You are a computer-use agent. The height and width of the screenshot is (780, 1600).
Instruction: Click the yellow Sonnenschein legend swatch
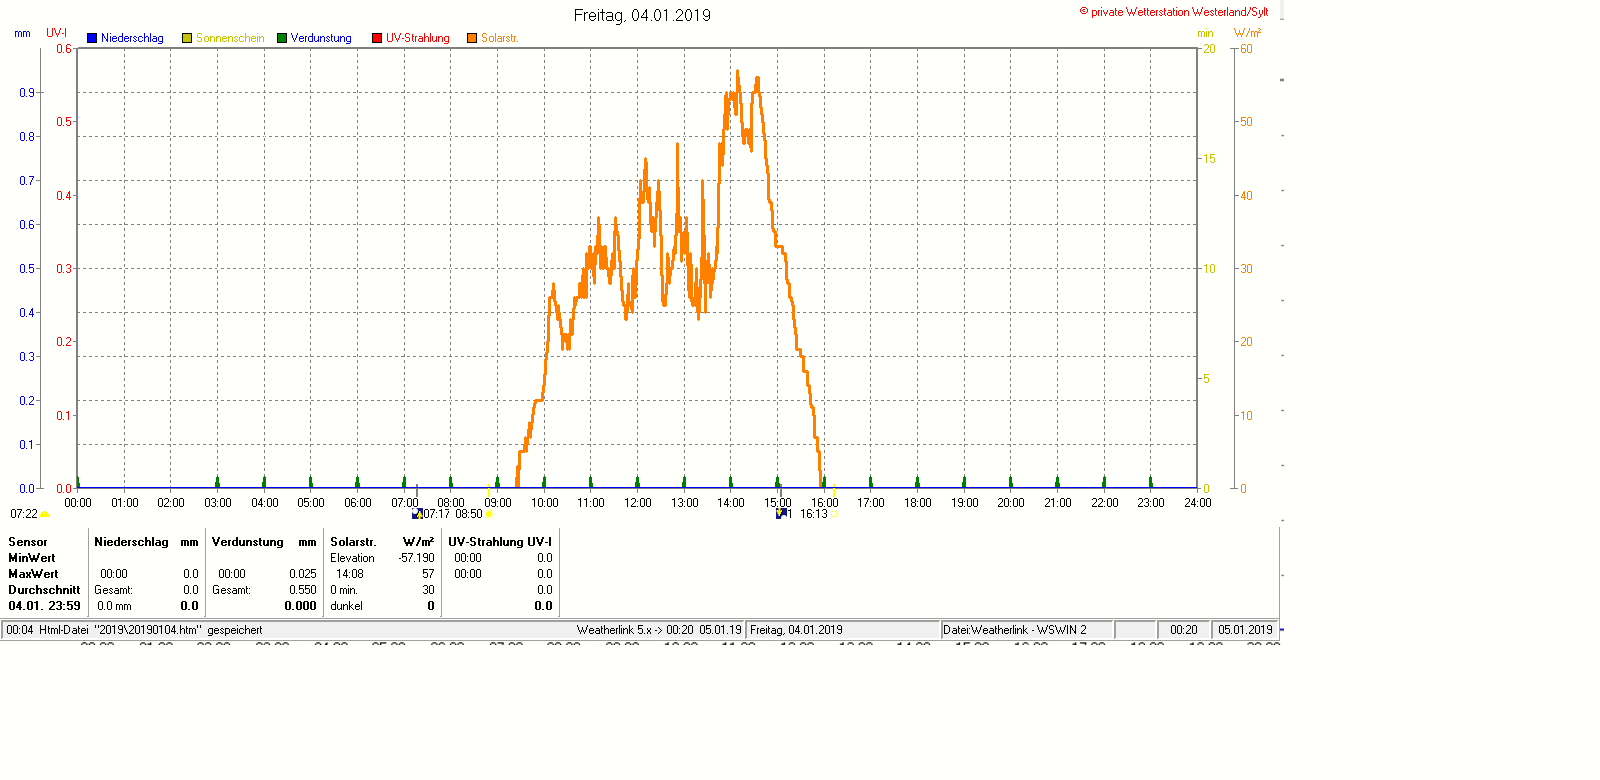pyautogui.click(x=187, y=38)
